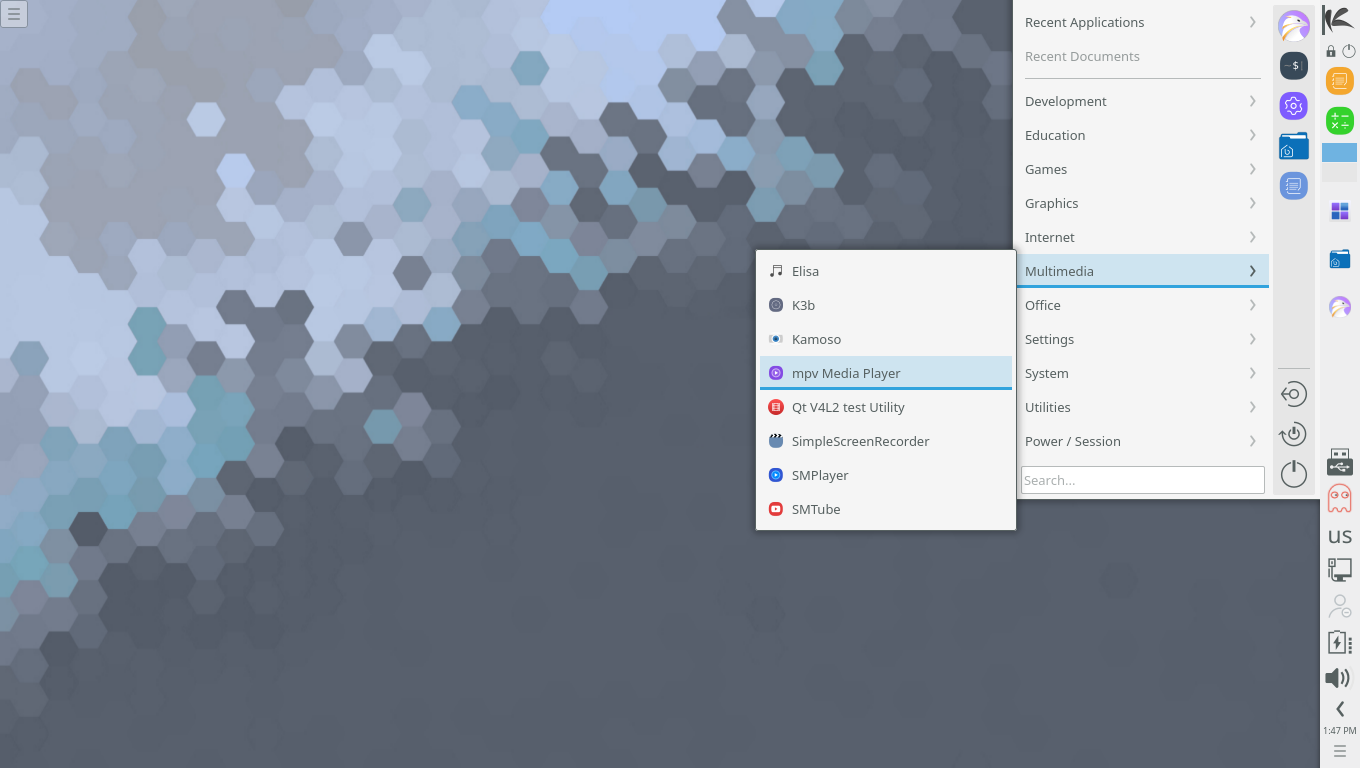Open the purple System Settings favorite icon

point(1294,105)
